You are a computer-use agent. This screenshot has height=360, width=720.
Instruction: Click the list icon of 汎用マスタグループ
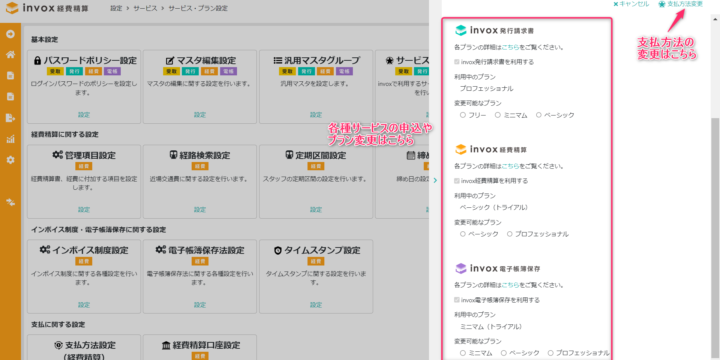[277, 60]
